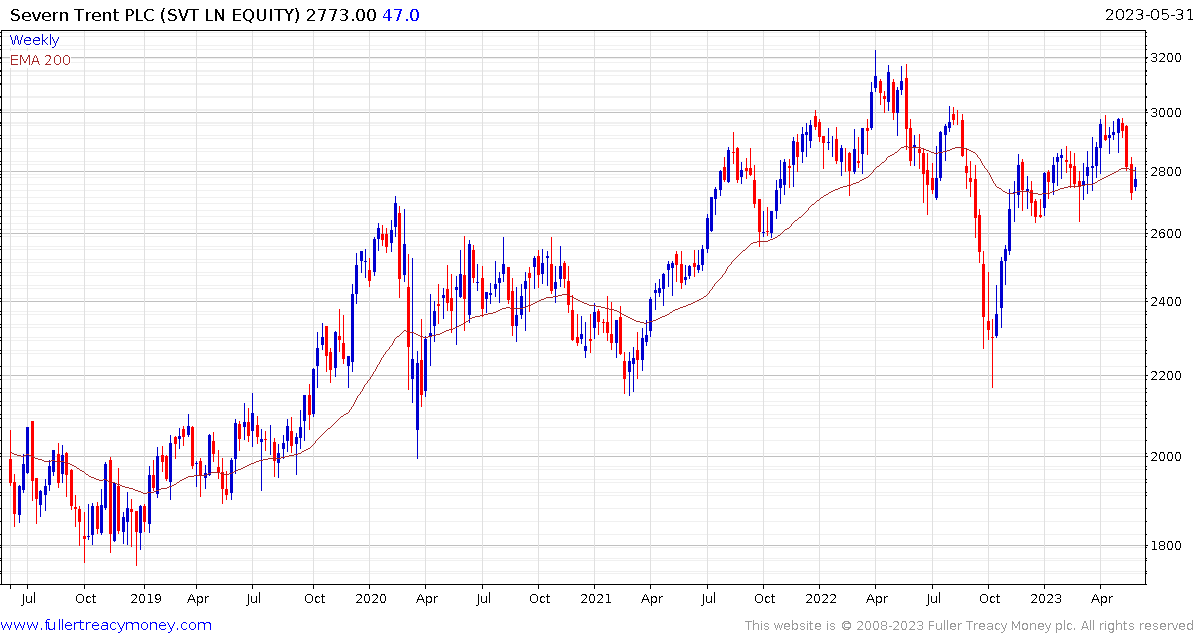Click the 2000 price axis label
Viewport: 1195px width, 640px height.
(x=1165, y=456)
